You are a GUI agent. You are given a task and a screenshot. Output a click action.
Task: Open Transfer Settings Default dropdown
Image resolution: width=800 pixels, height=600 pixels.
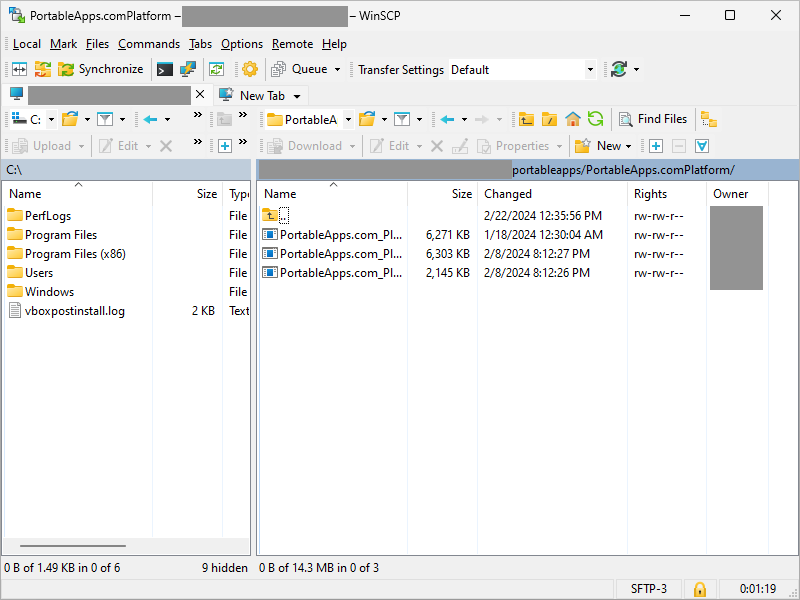point(522,70)
